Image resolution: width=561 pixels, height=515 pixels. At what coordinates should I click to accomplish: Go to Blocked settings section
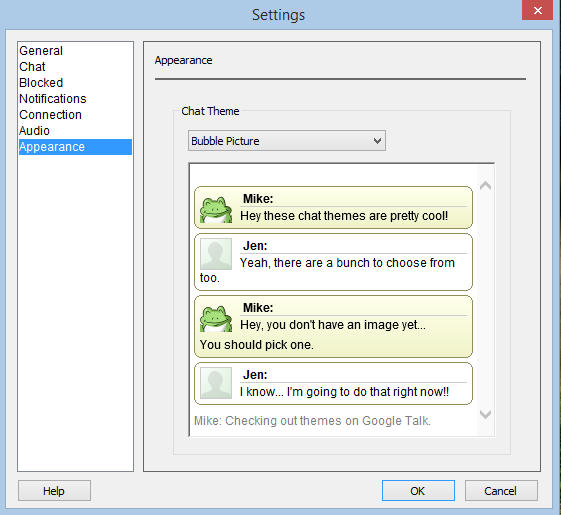click(x=41, y=83)
